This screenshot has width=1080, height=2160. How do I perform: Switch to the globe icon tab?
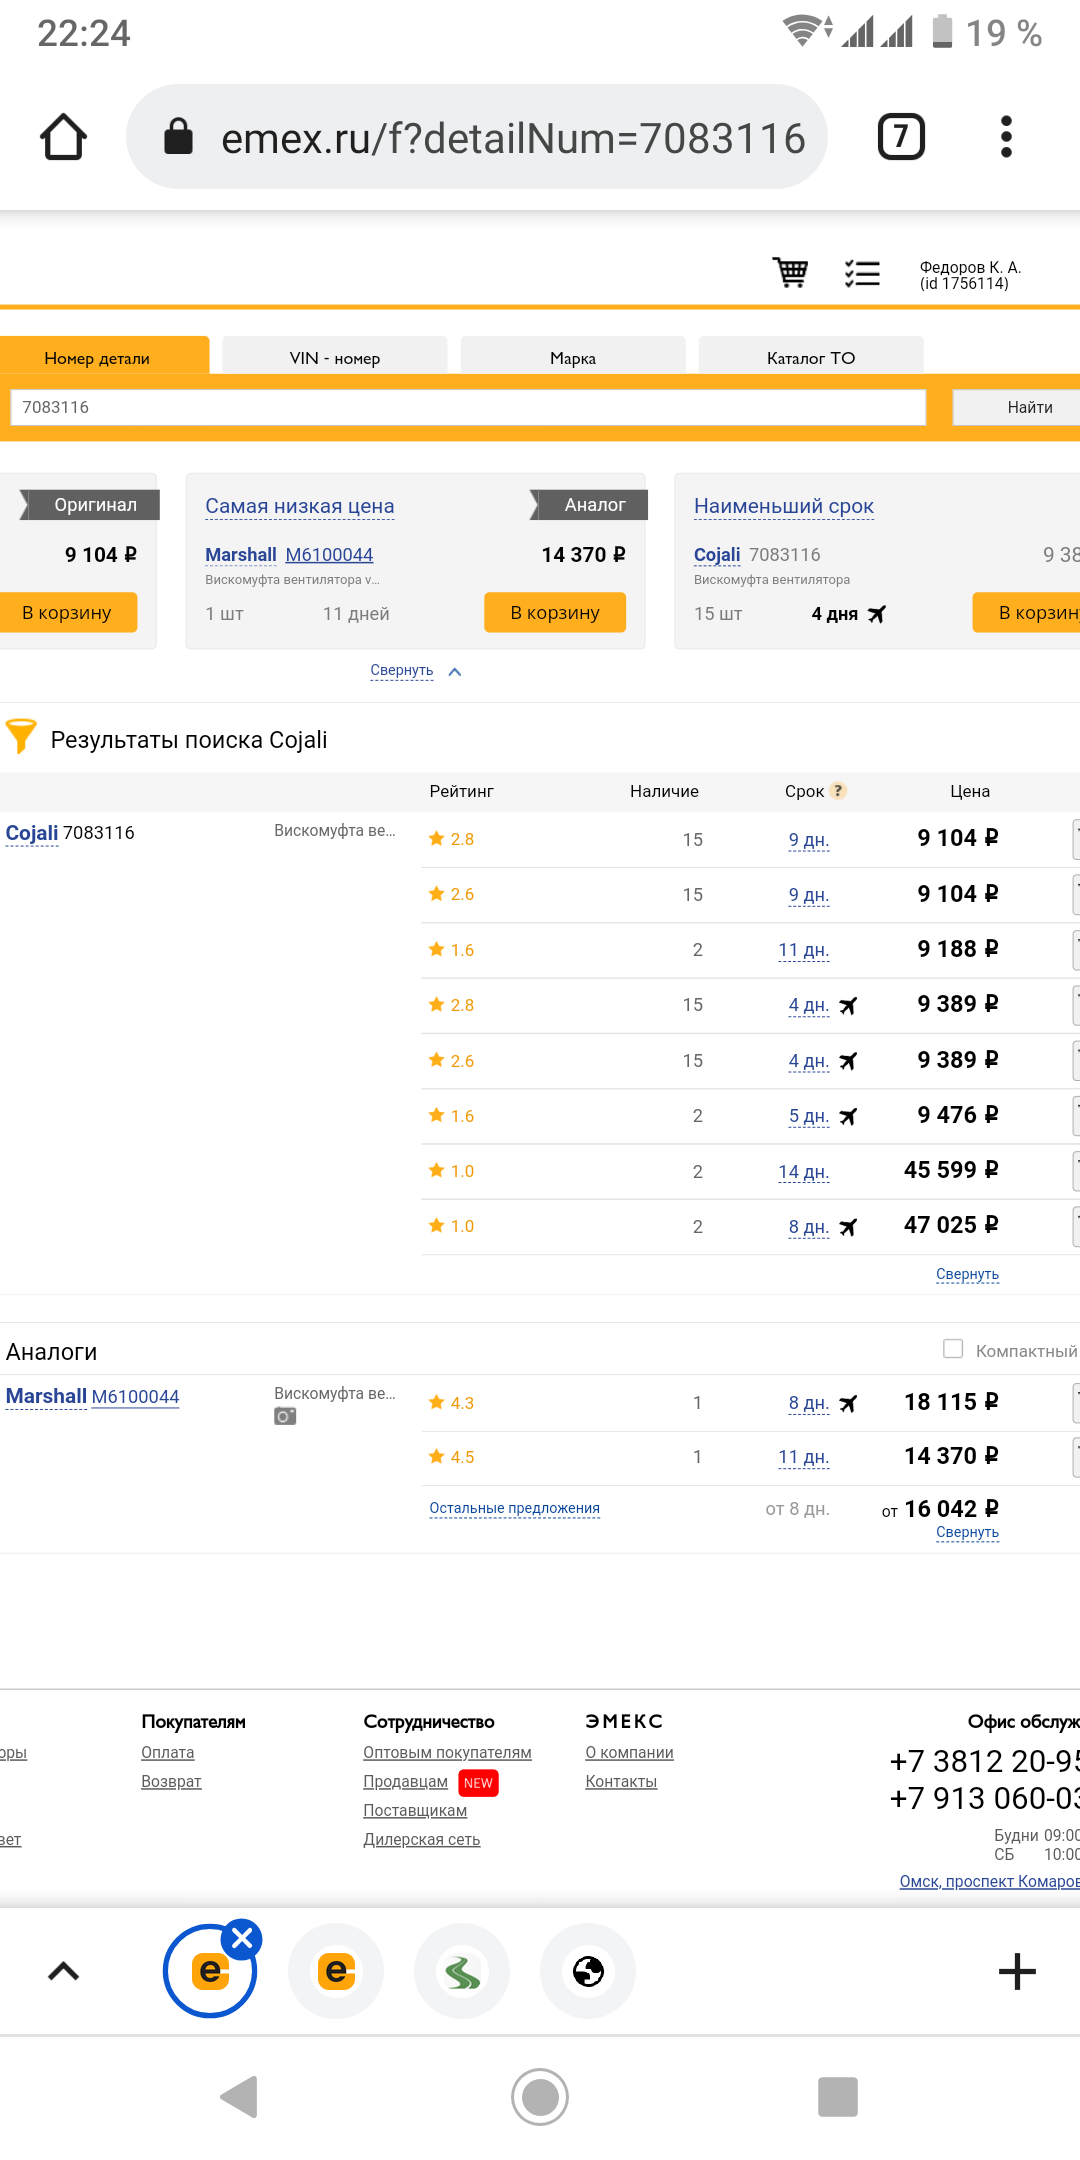pos(588,1972)
